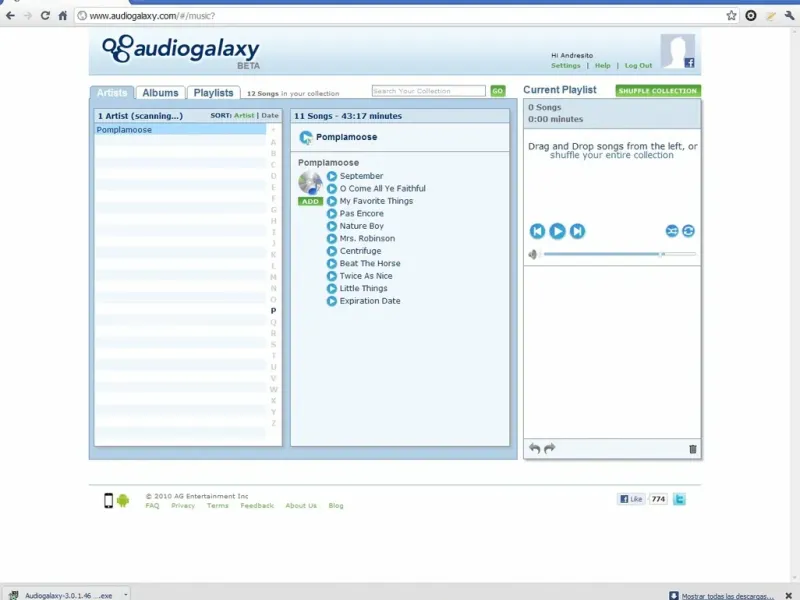
Task: Play the Centrifuge track
Action: tap(332, 251)
